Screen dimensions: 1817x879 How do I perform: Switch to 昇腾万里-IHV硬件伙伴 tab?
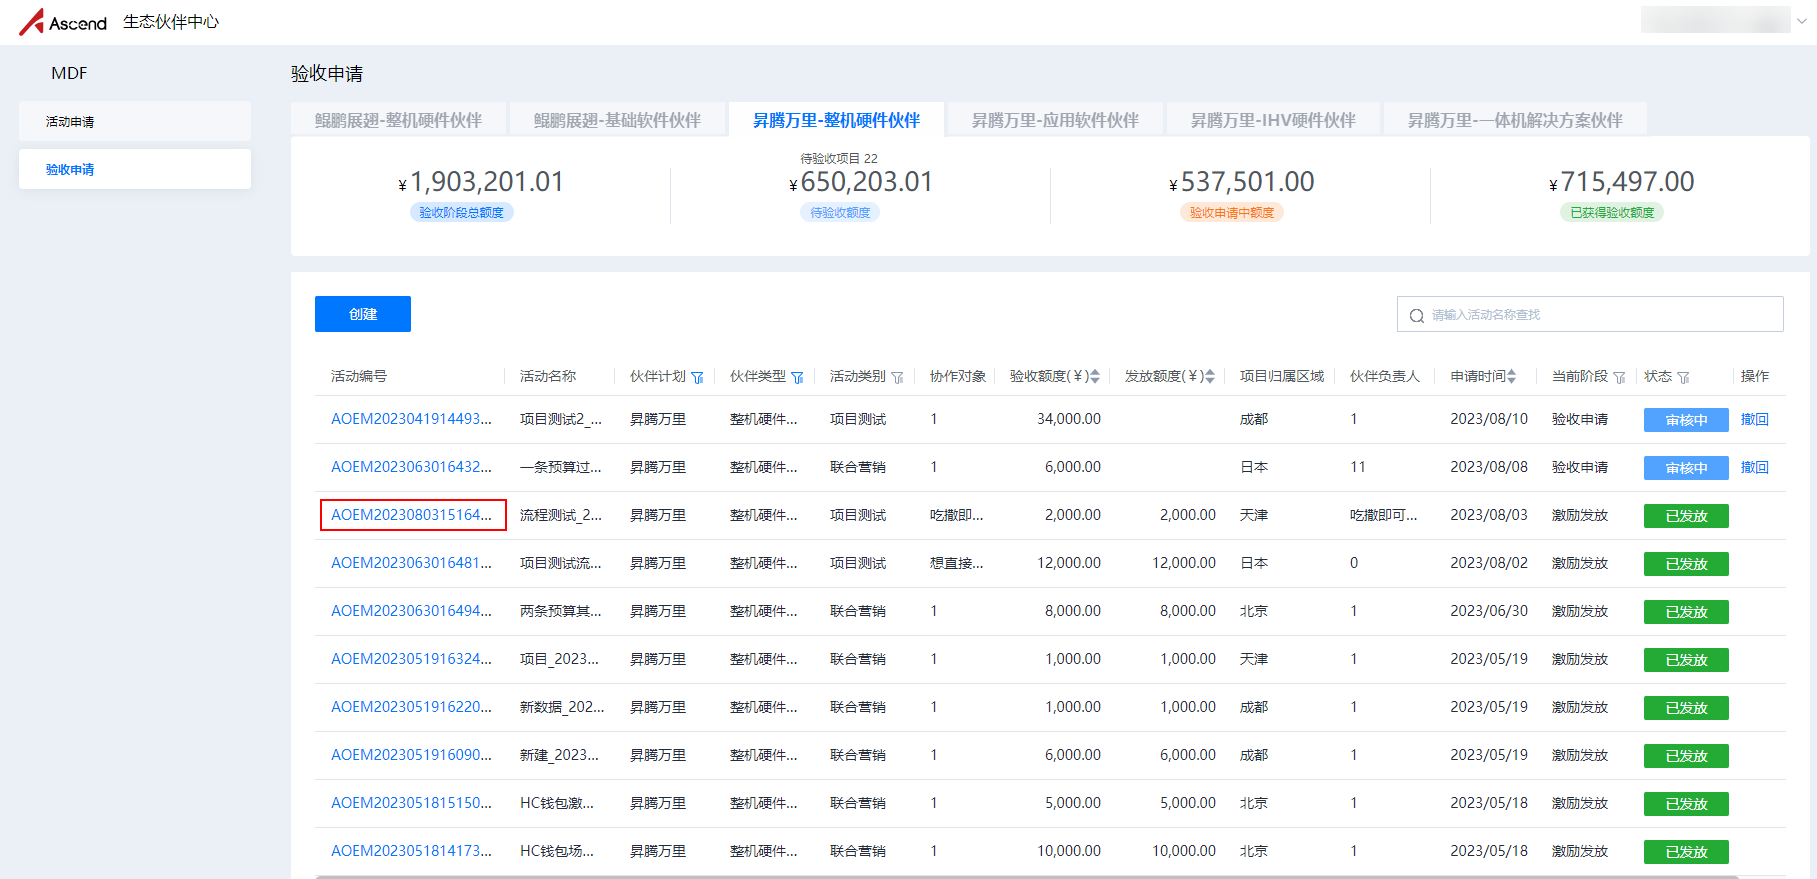[x=1273, y=120]
